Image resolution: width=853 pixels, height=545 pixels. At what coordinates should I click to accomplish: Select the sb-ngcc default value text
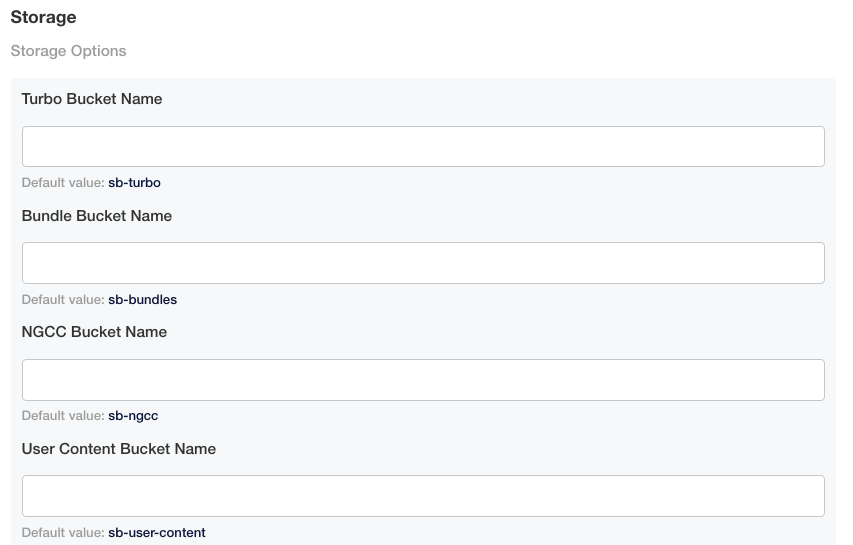click(133, 416)
